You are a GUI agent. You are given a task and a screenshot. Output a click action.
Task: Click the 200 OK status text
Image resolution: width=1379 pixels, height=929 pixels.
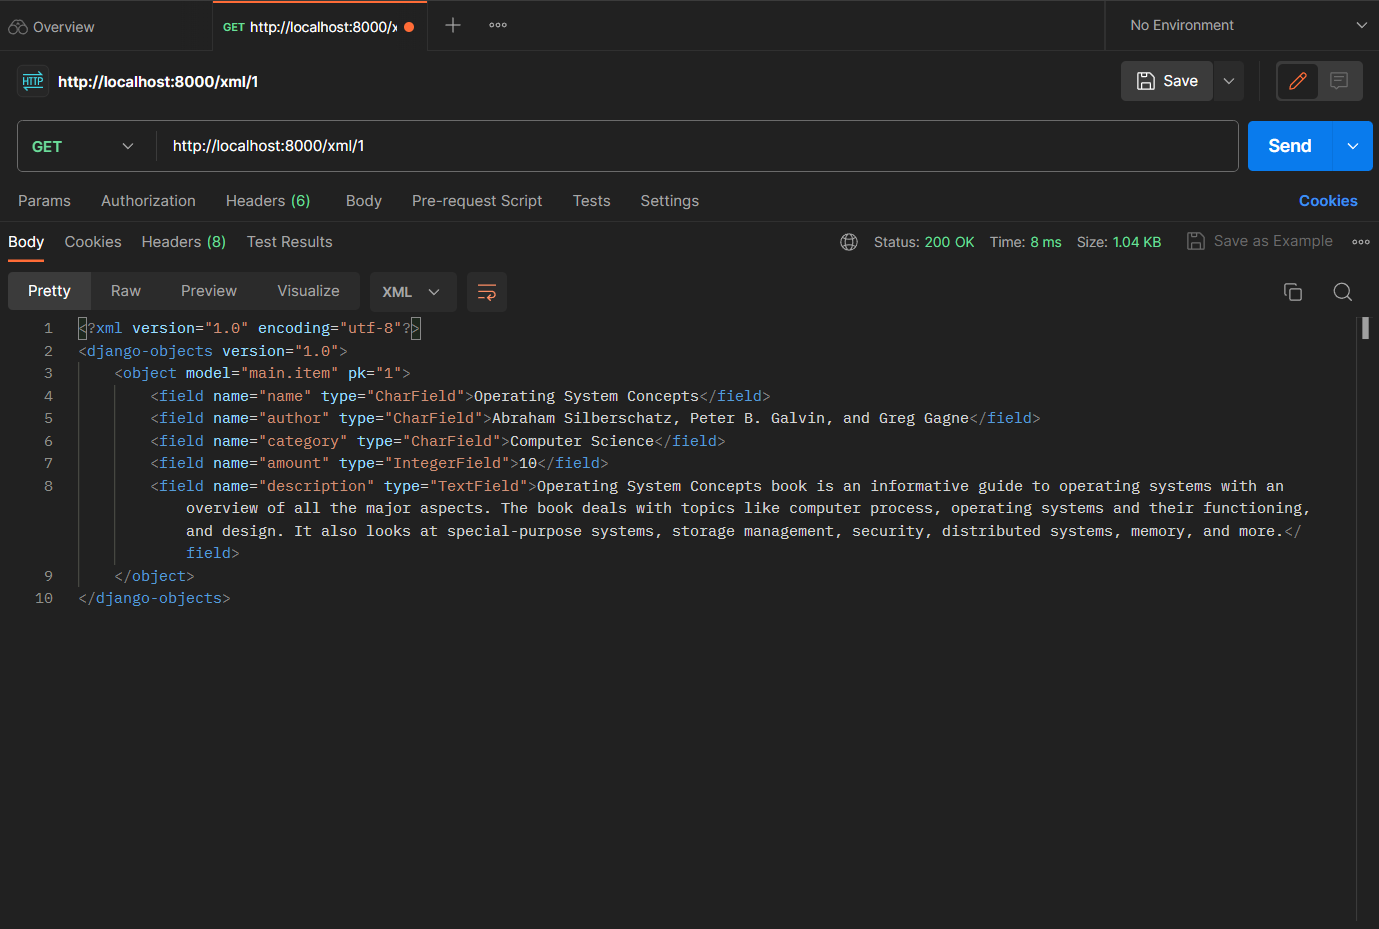coord(949,242)
